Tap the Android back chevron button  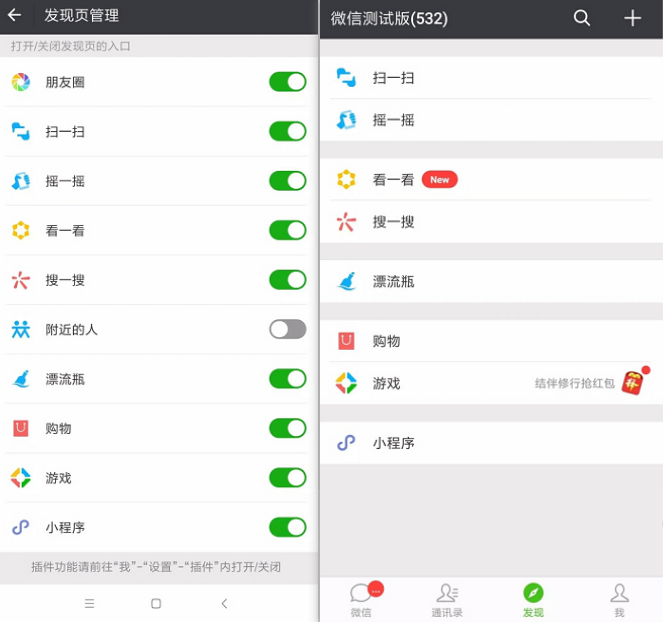224,603
